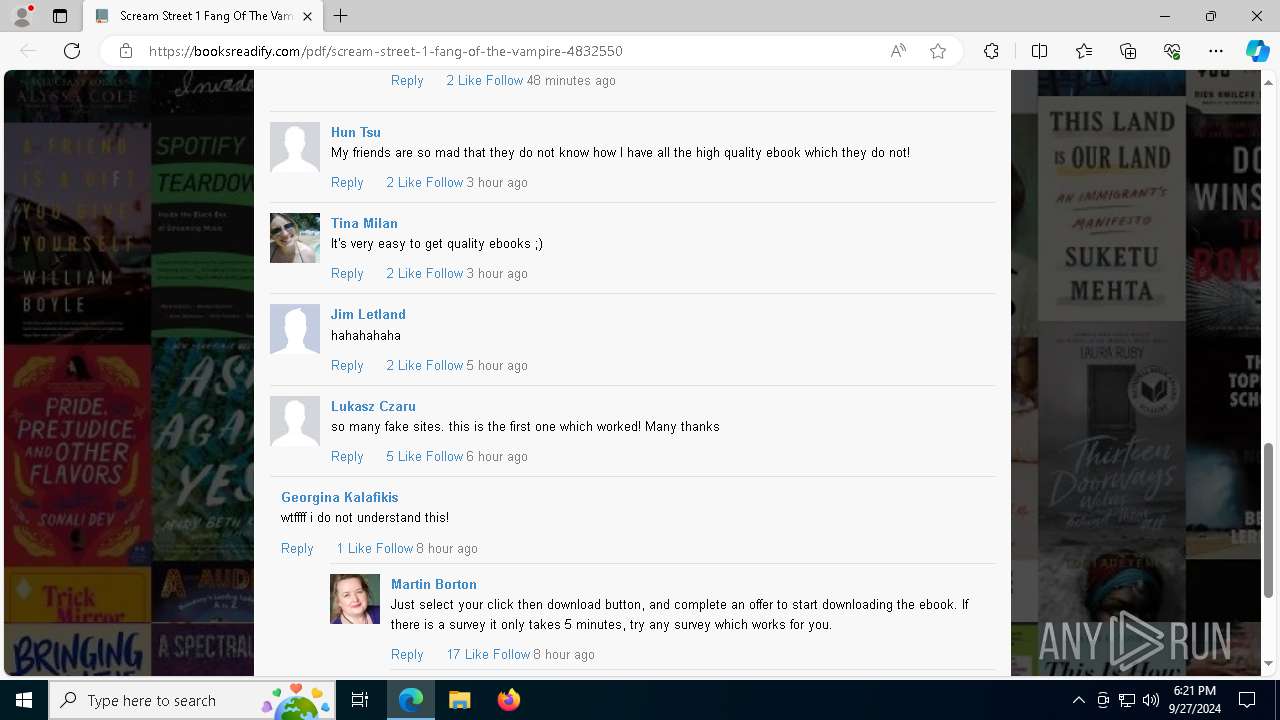Click the browser profile icon
The image size is (1280, 720).
[x=22, y=16]
